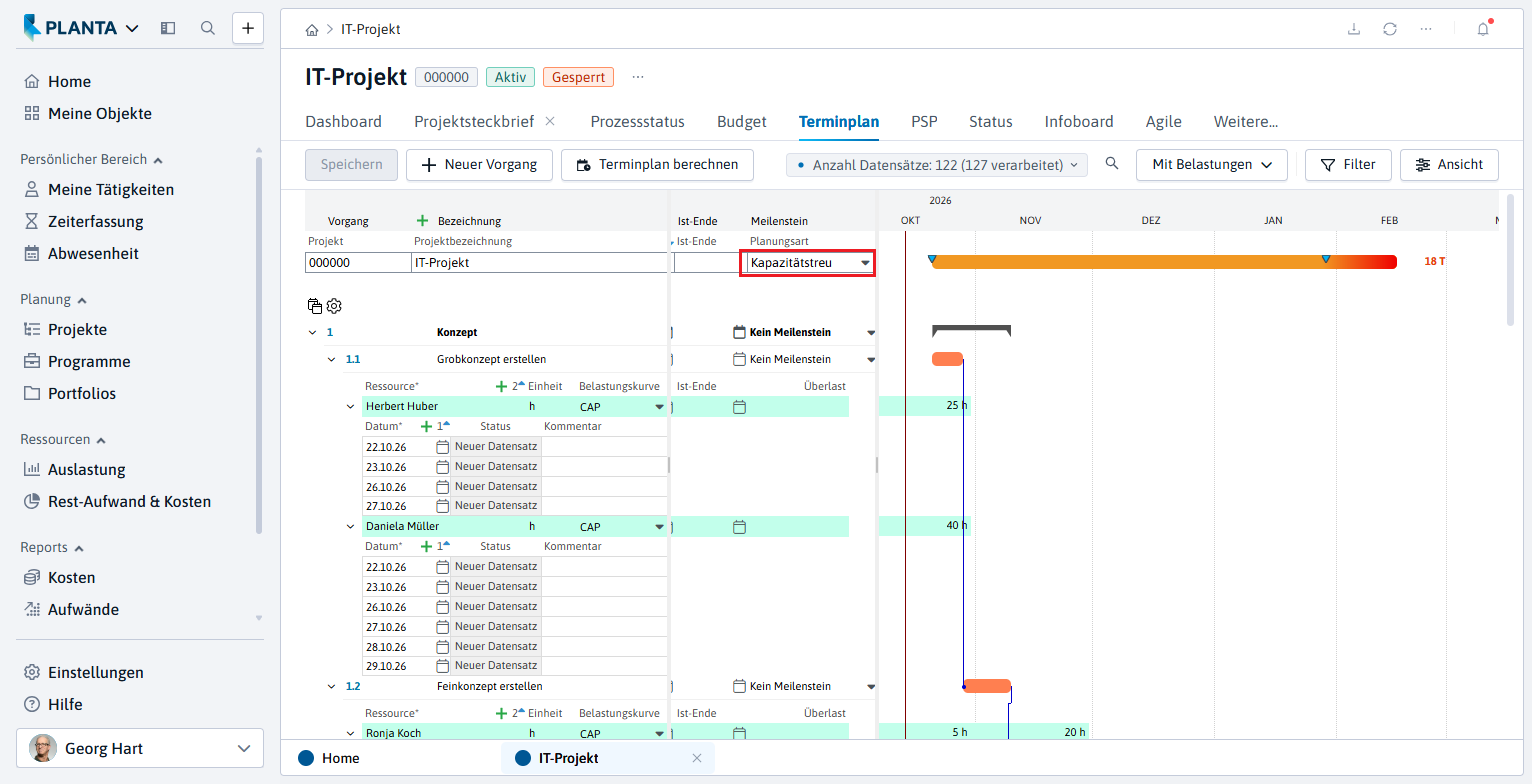This screenshot has height=784, width=1532.
Task: Close the IT-Projekt bottom tab
Action: pyautogui.click(x=697, y=758)
